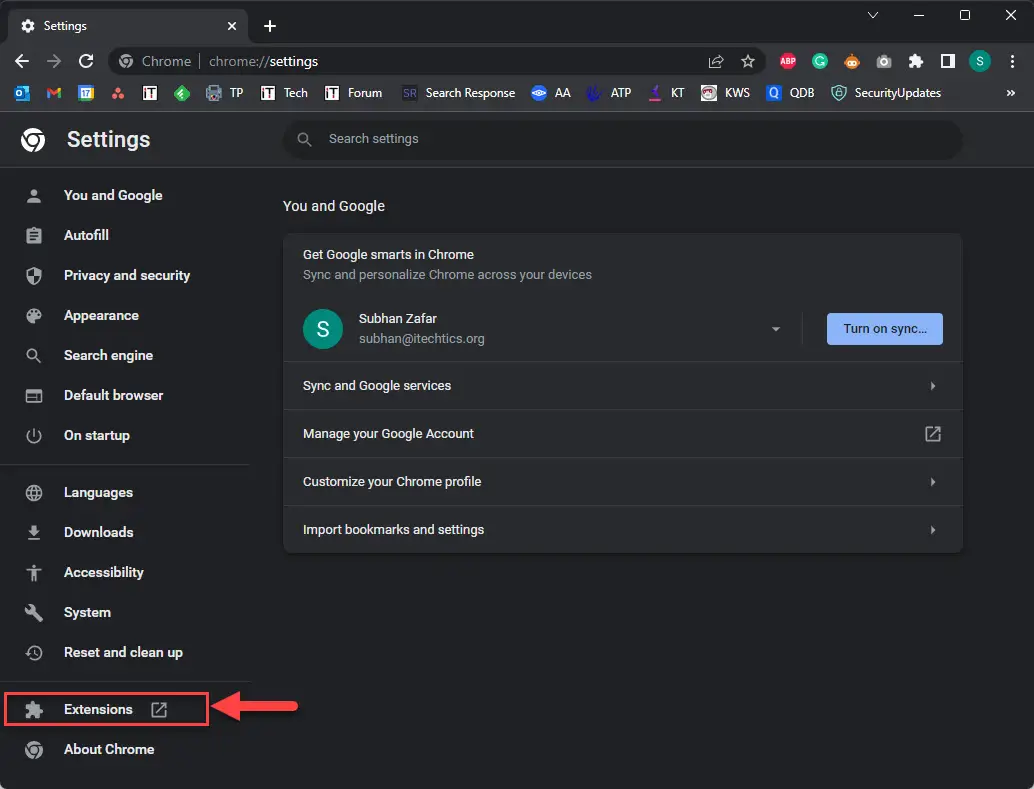Screen dimensions: 1034x789
Task: Open the Gmail bookmark icon
Action: click(x=54, y=93)
